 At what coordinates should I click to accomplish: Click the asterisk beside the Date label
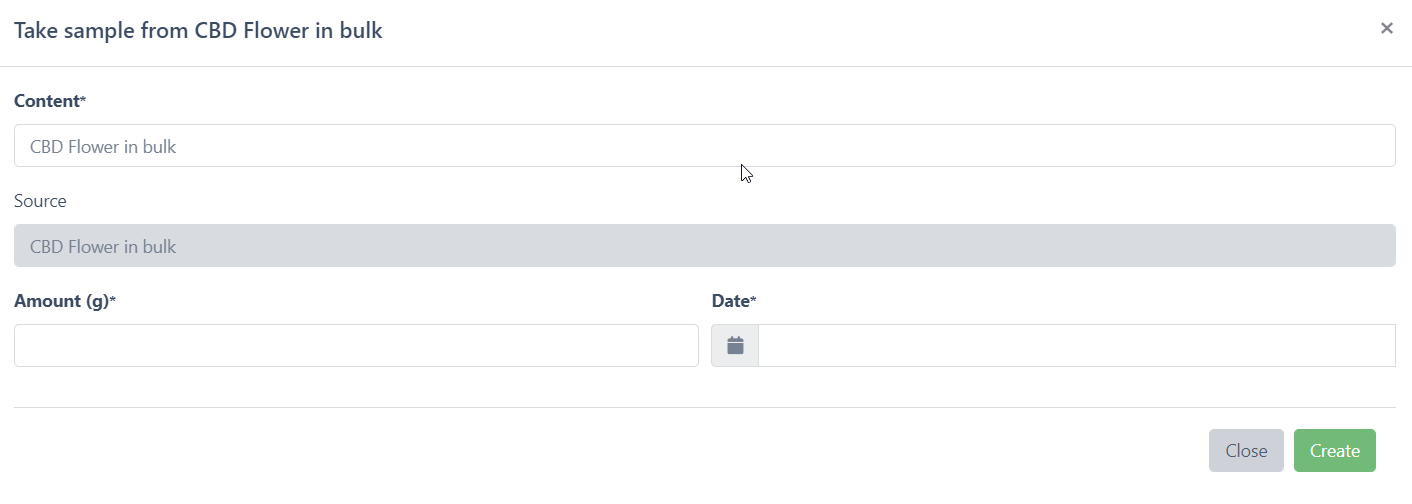(753, 301)
